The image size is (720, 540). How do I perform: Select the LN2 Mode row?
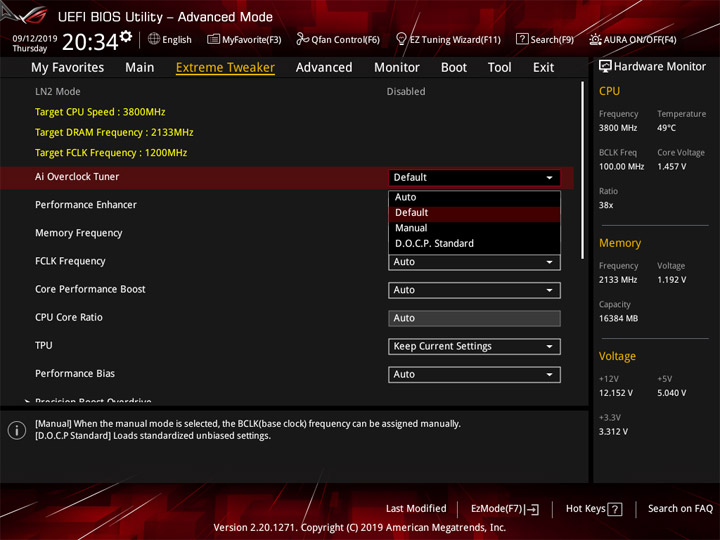[x=287, y=92]
